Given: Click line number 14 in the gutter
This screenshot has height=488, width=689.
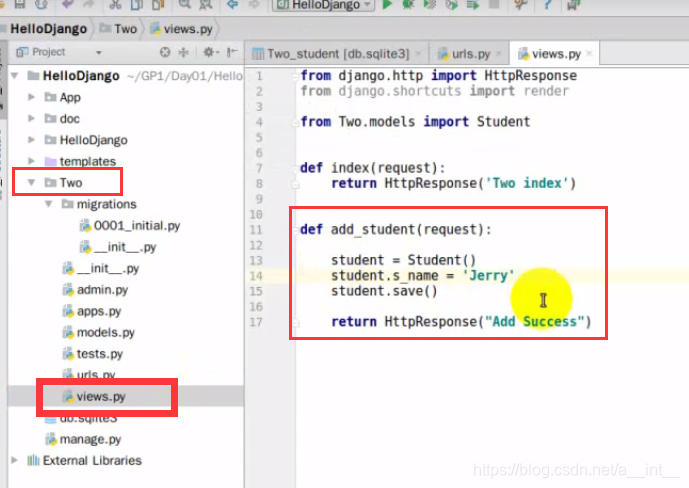Looking at the screenshot, I should [256, 276].
